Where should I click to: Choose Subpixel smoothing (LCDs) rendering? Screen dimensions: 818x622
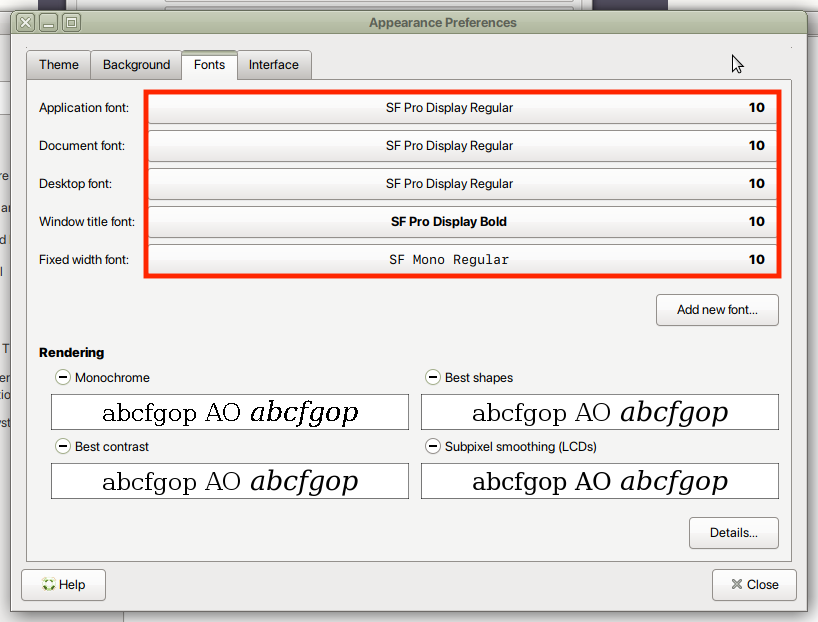point(433,446)
